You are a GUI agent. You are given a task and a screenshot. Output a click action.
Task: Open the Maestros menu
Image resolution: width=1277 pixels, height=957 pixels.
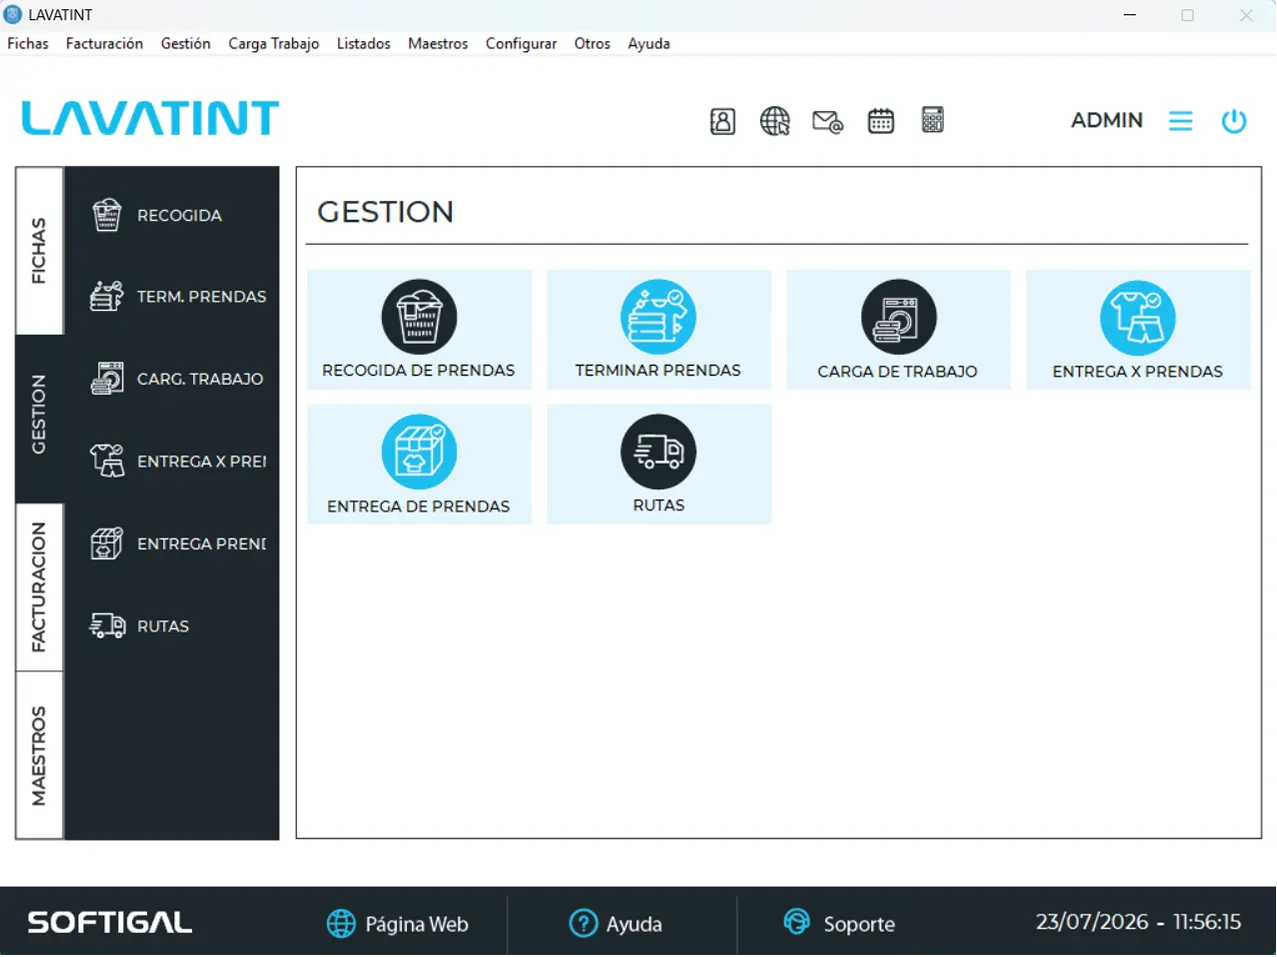[438, 44]
